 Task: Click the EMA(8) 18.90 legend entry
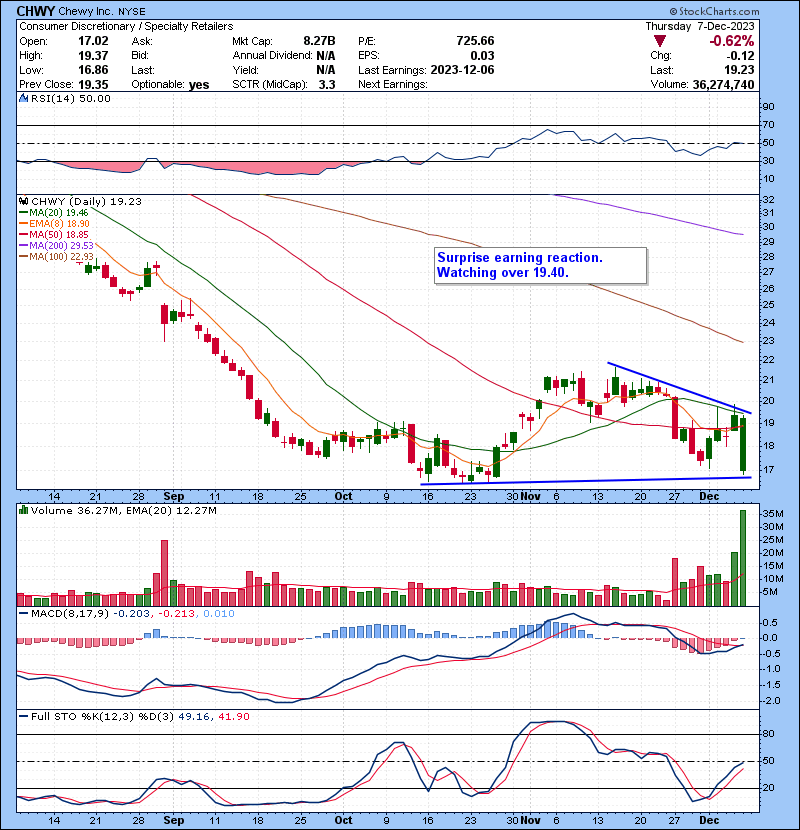(x=55, y=224)
